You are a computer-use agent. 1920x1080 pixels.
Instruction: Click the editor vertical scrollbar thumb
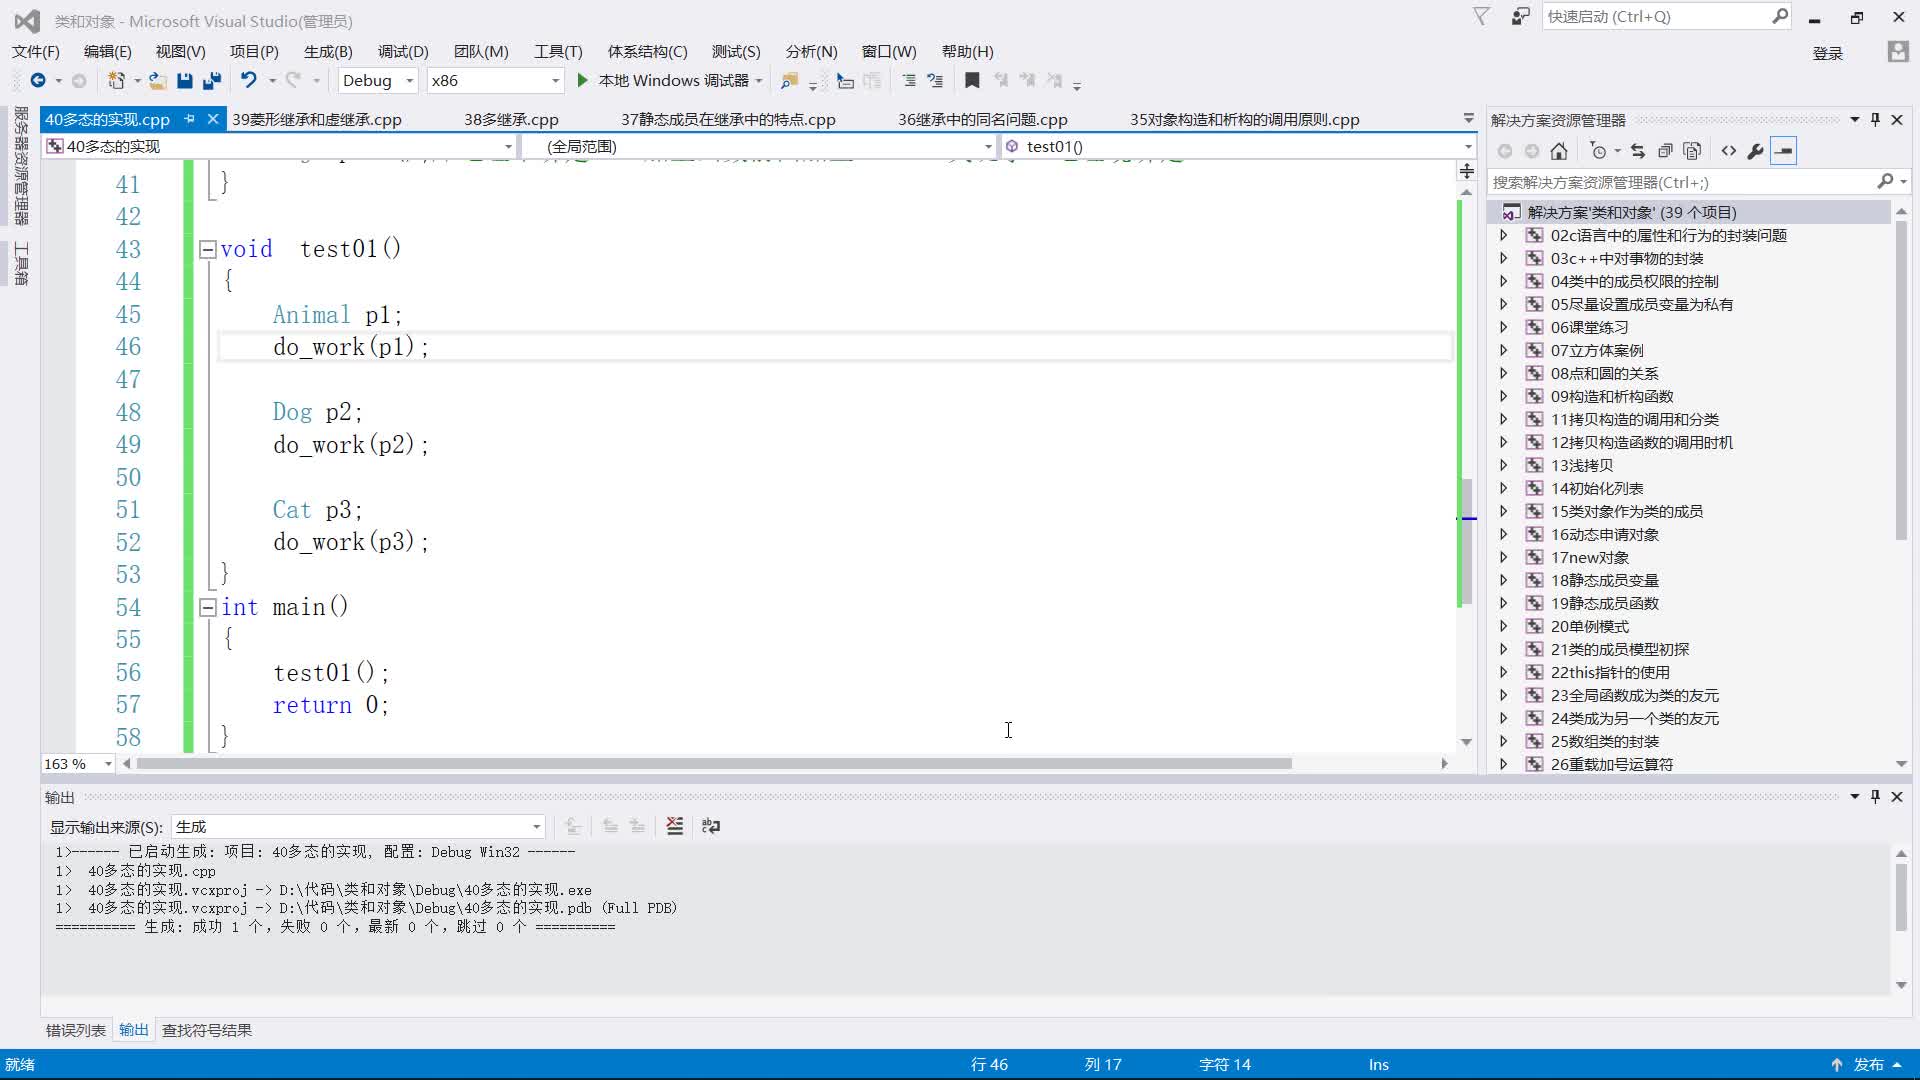(x=1466, y=542)
